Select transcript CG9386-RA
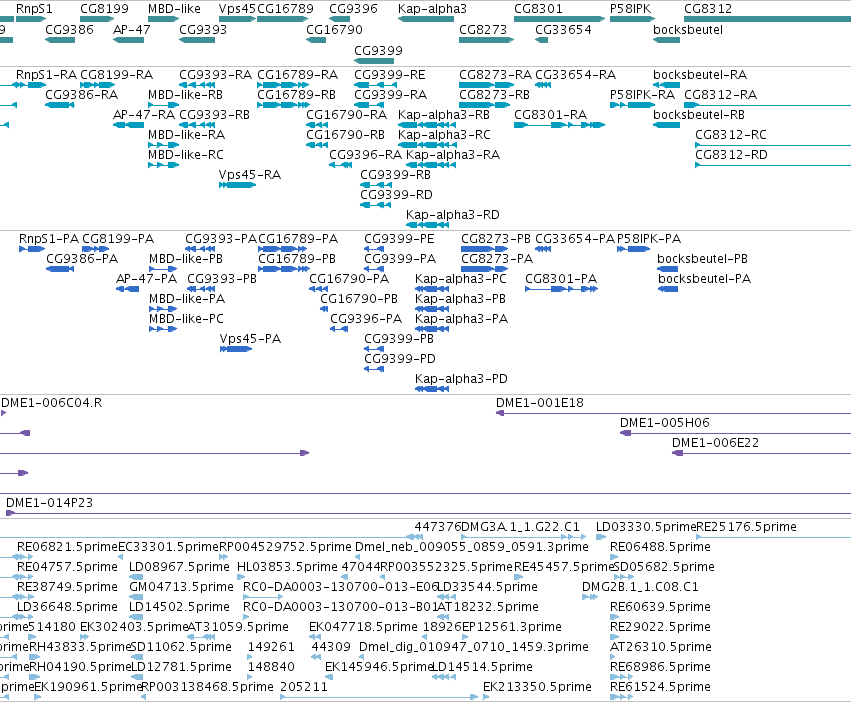Image resolution: width=851 pixels, height=702 pixels. (x=81, y=94)
